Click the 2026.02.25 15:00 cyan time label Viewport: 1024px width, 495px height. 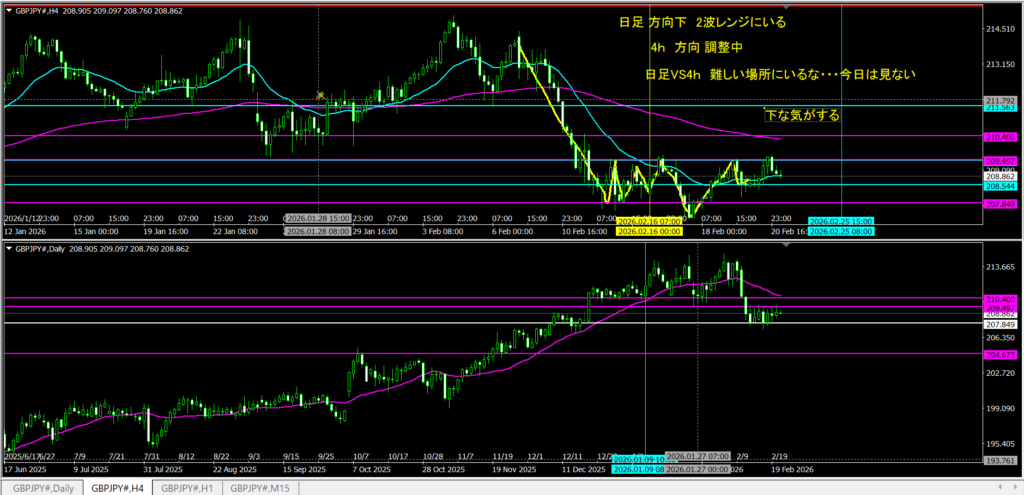point(840,220)
